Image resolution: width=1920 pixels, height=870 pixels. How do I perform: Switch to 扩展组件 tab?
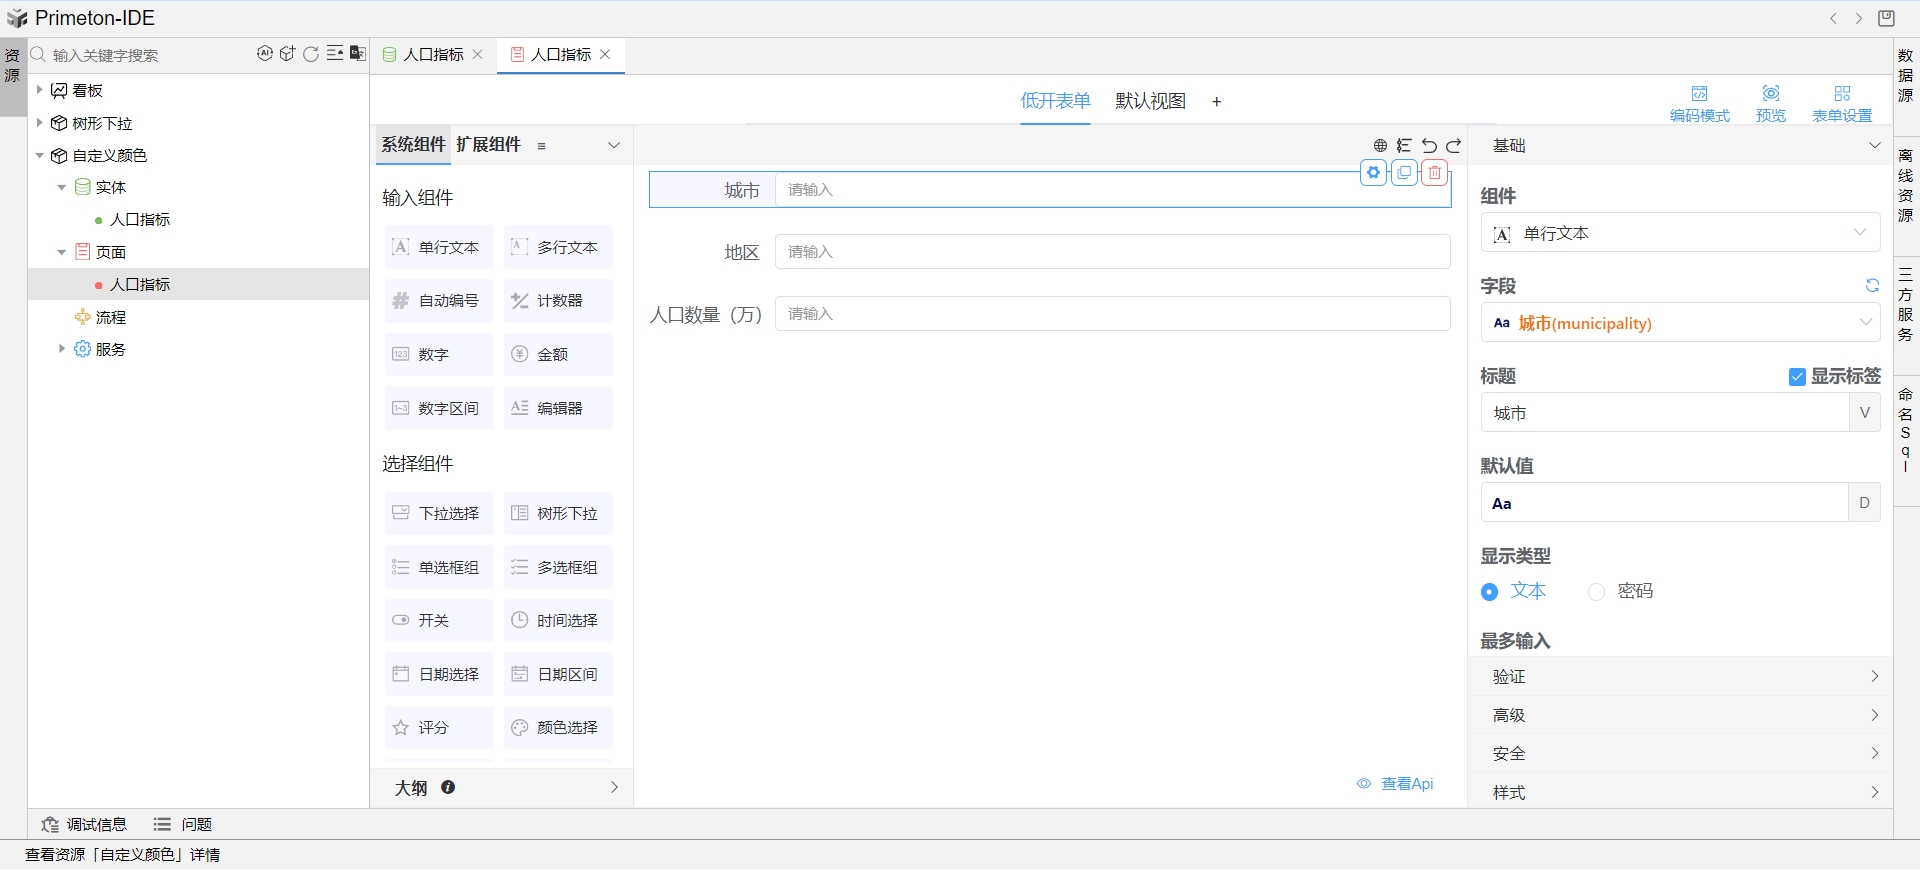pyautogui.click(x=488, y=145)
